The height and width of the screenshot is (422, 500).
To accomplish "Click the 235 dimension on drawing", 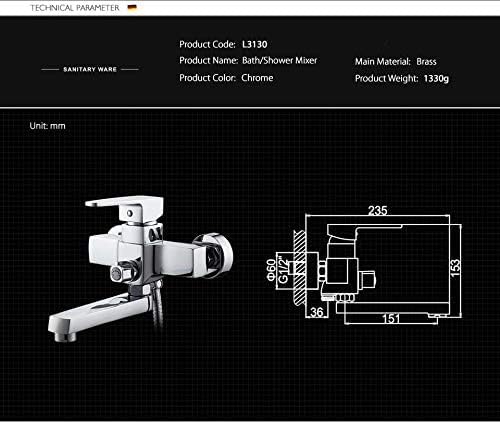I will point(378,210).
